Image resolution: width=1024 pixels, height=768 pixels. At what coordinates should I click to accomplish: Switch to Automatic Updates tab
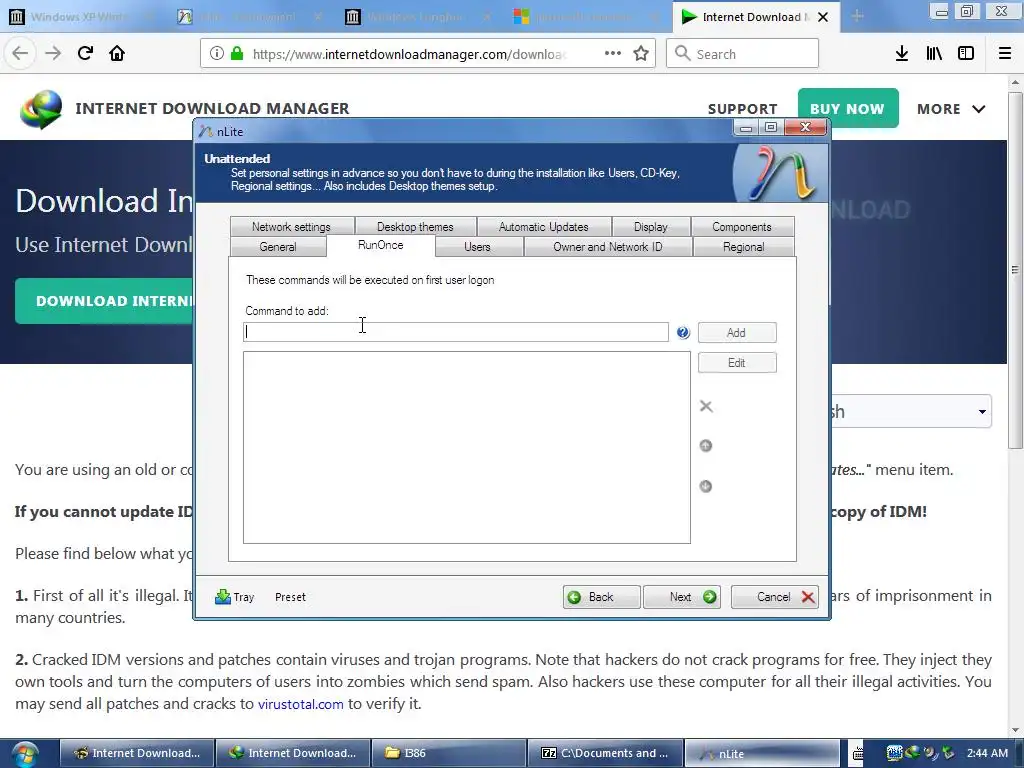tap(543, 227)
